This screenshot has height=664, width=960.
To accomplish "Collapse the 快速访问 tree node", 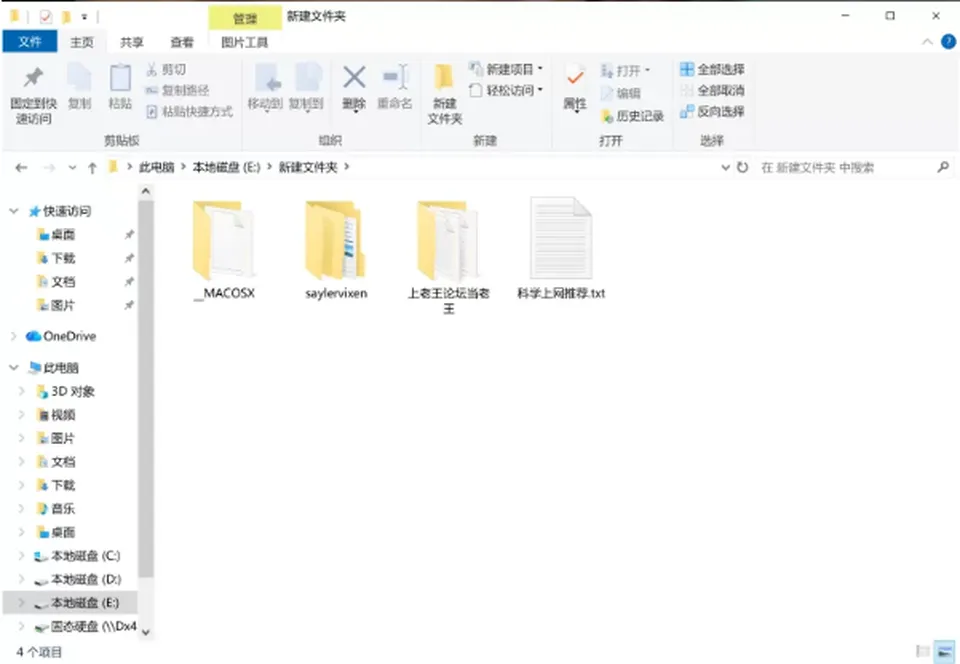I will pos(14,211).
